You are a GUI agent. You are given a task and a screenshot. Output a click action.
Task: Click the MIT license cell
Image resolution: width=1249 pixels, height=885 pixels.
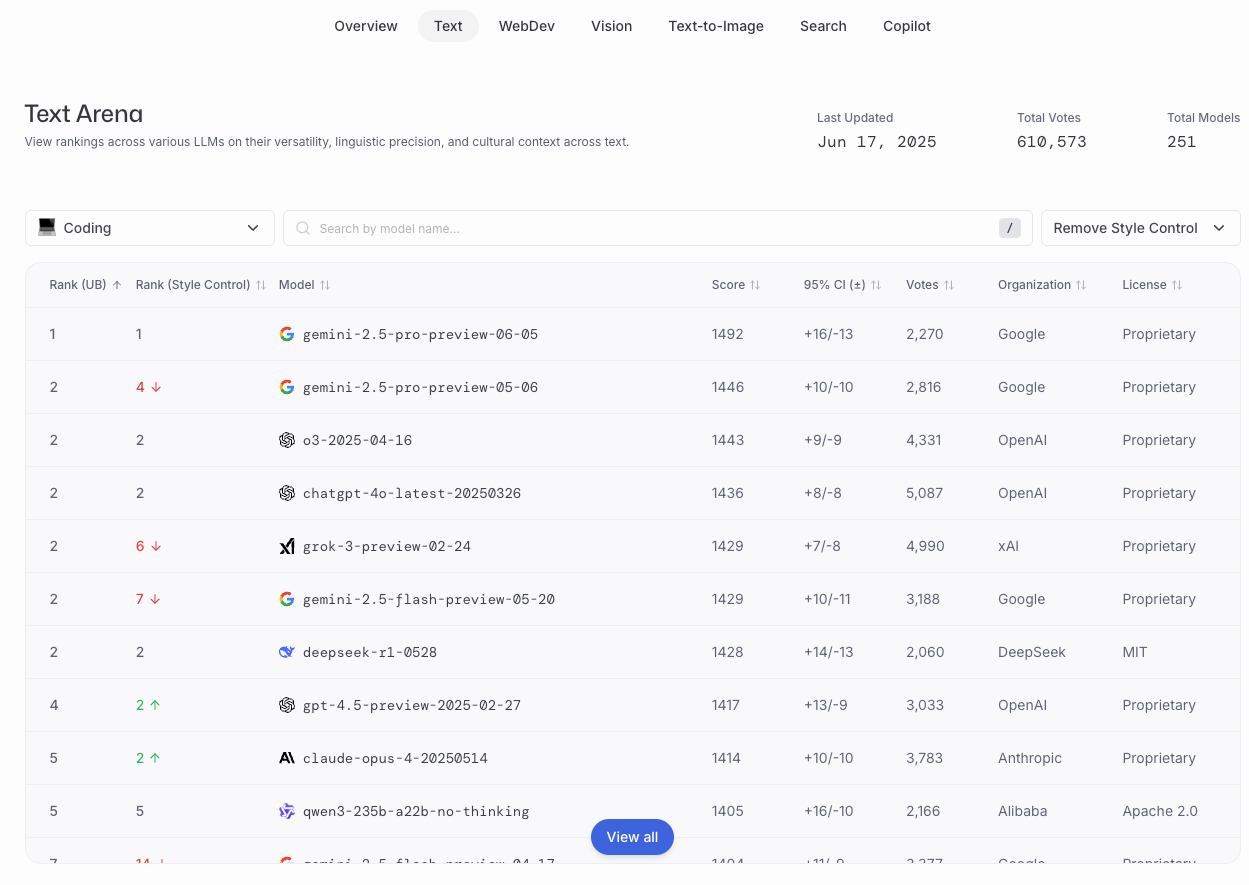click(1135, 652)
